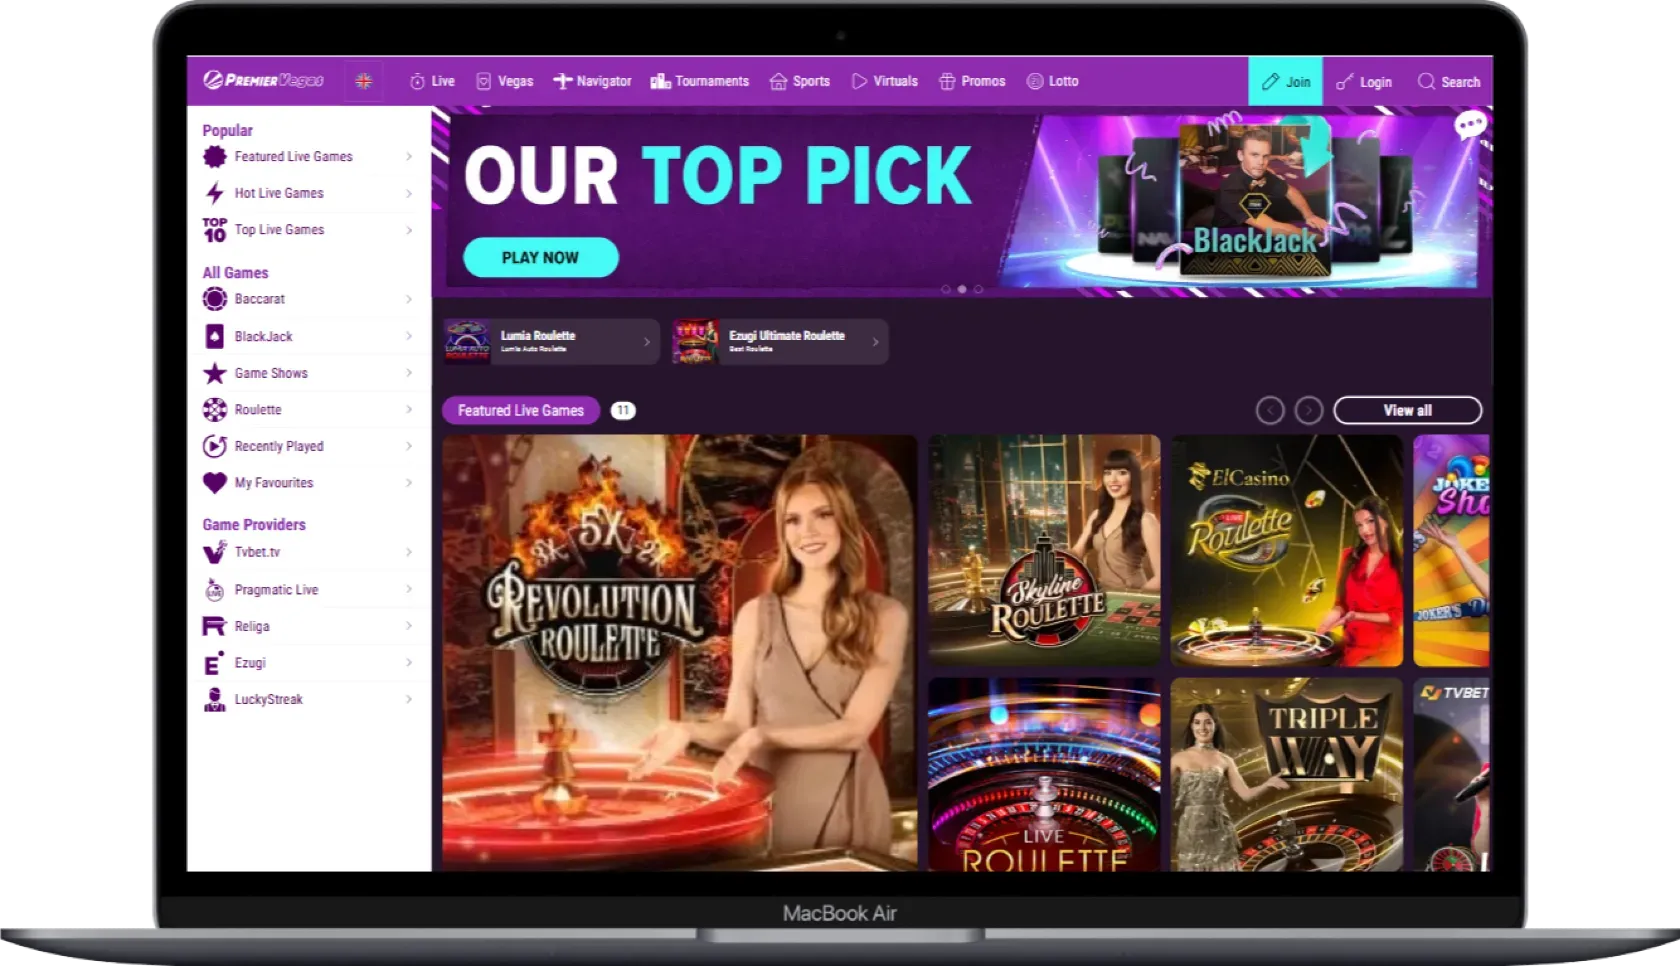Click the Recently Played icon
The width and height of the screenshot is (1680, 966).
pyautogui.click(x=214, y=446)
